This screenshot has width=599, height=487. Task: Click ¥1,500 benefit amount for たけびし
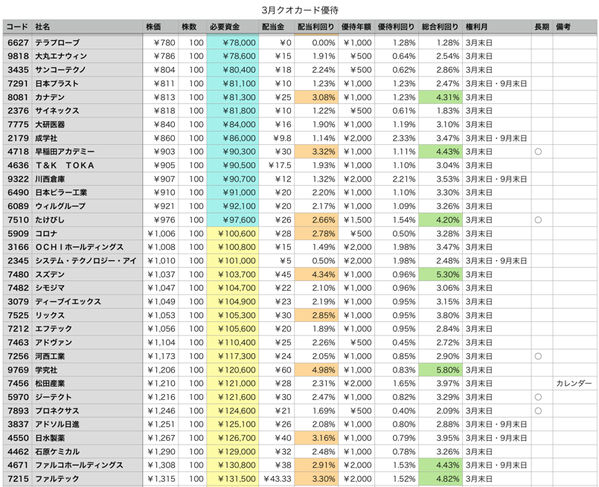356,220
